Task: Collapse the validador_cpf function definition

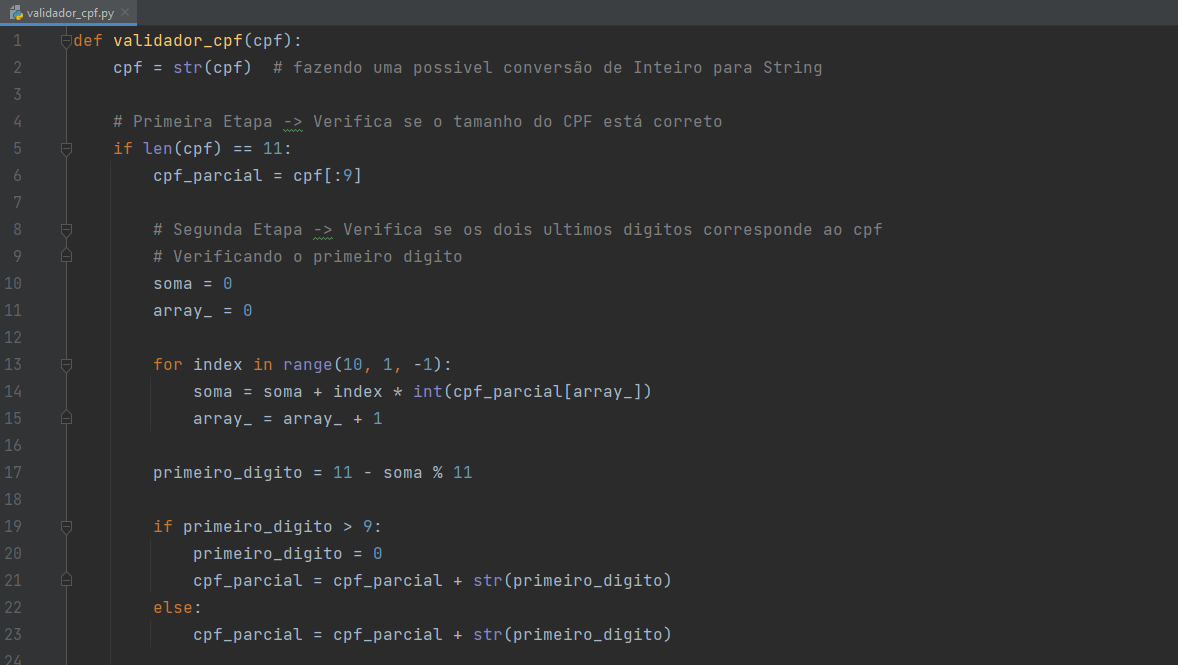Action: point(66,40)
